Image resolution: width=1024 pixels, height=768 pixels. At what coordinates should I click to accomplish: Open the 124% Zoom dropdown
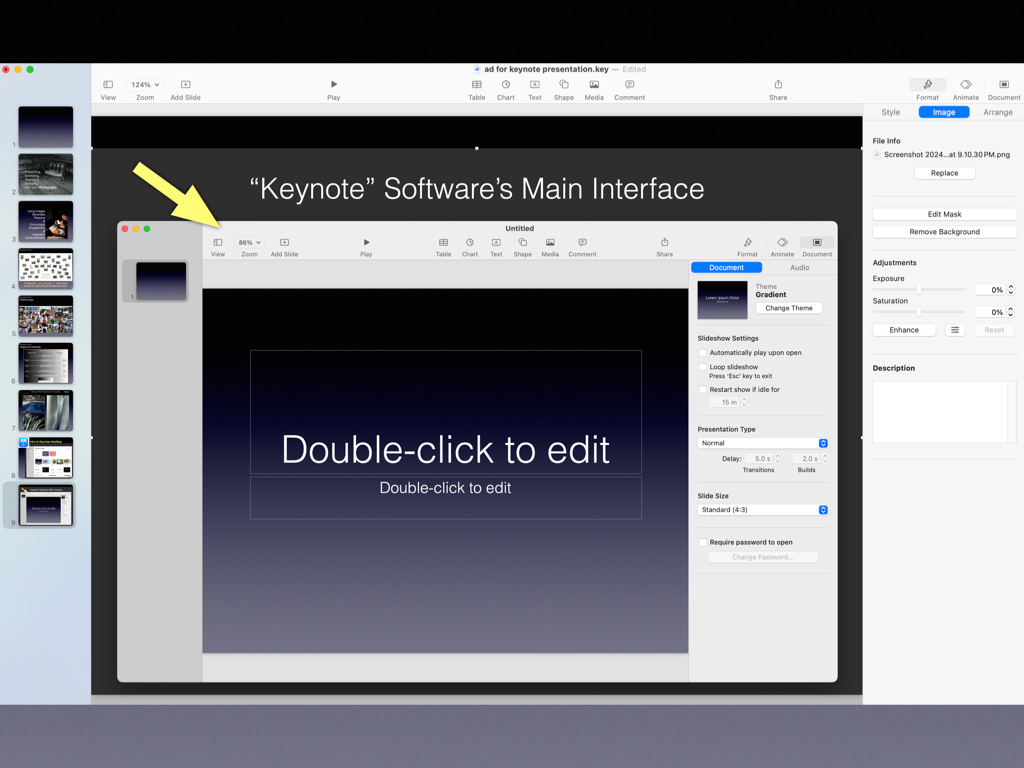[x=145, y=85]
